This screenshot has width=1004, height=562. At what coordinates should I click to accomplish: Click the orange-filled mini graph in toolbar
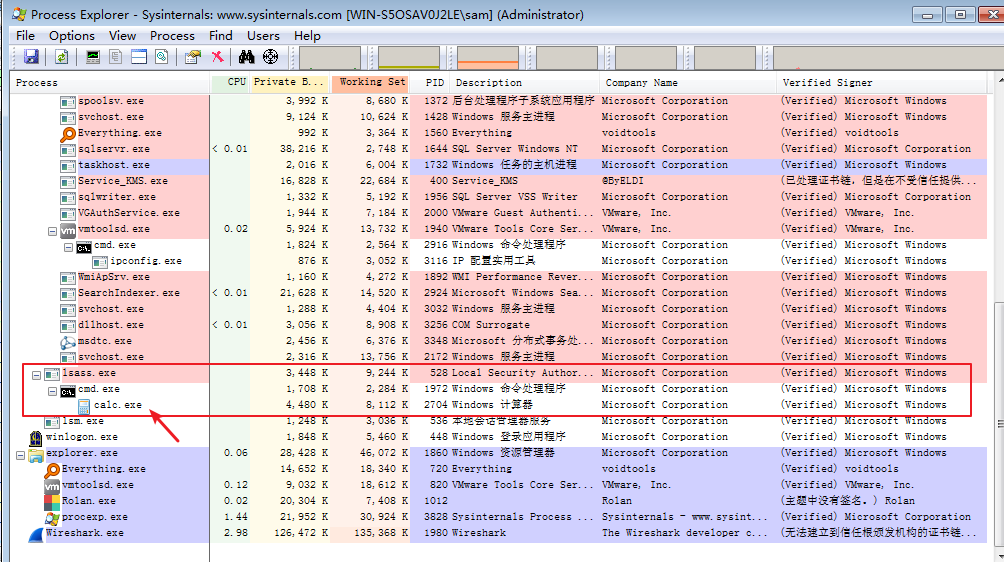click(x=487, y=58)
